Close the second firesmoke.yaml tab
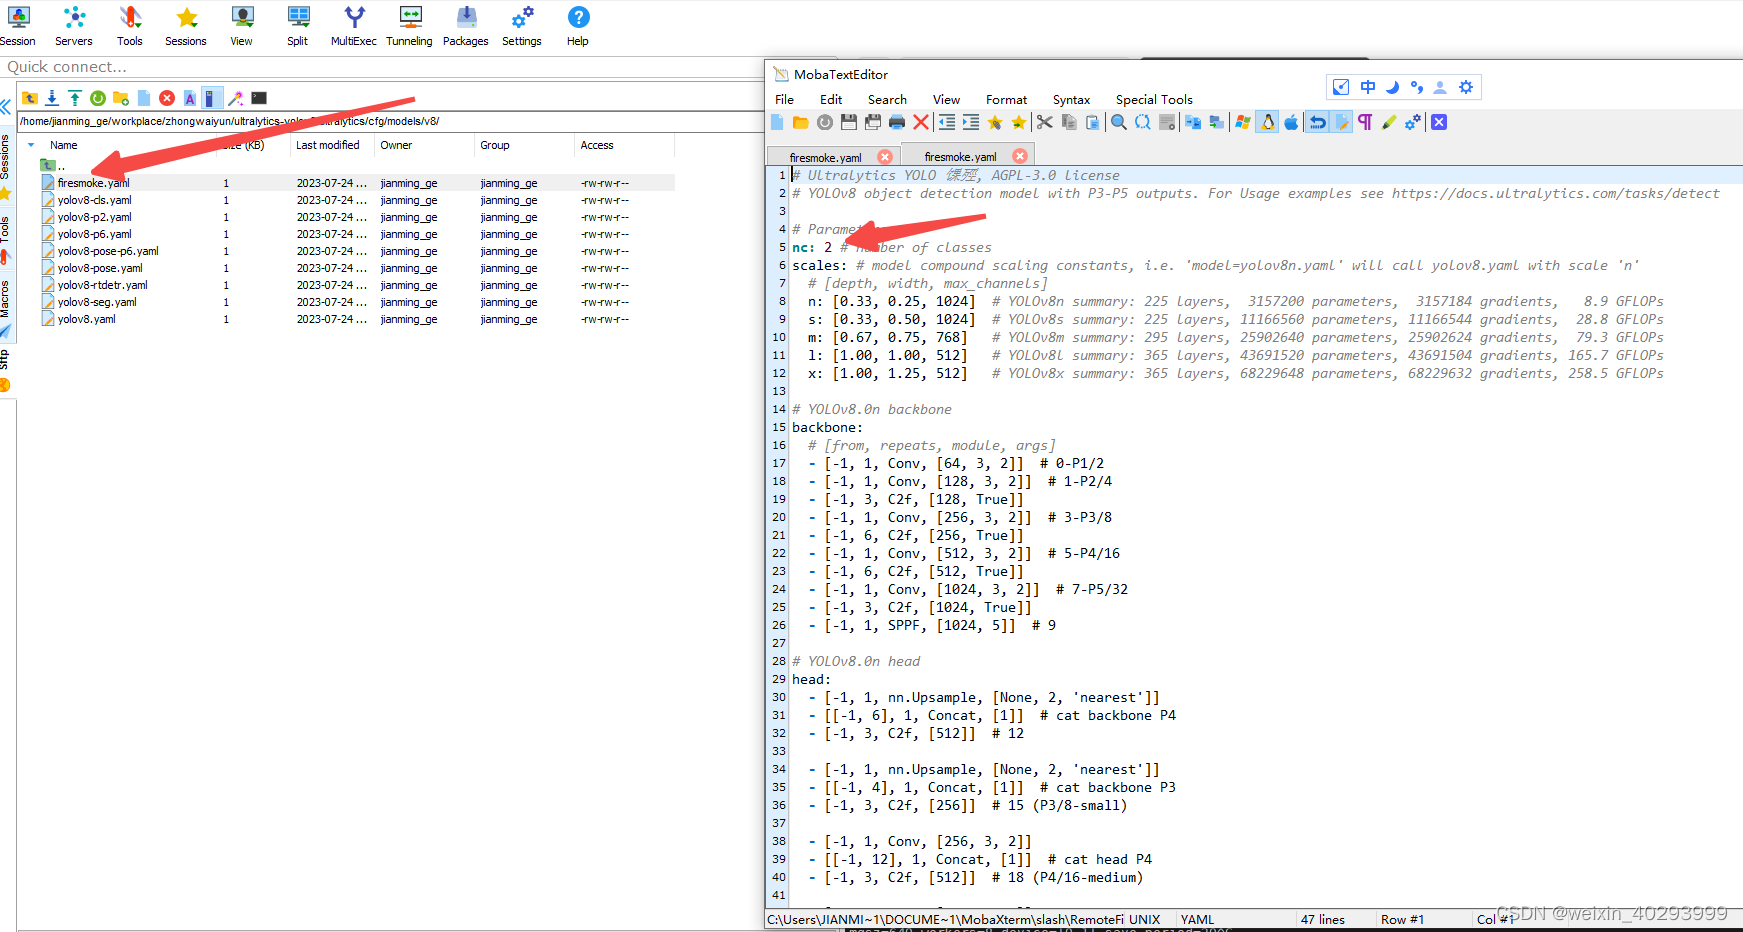This screenshot has height=932, width=1743. pyautogui.click(x=1020, y=156)
